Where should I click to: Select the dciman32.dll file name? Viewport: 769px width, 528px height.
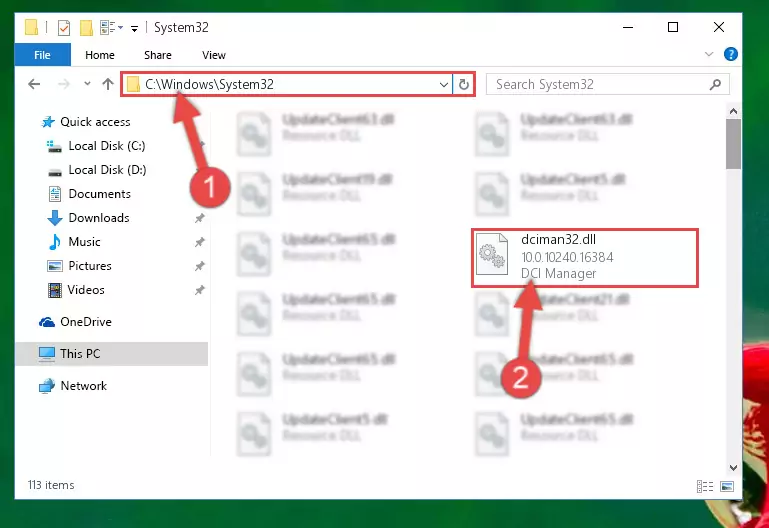point(558,239)
